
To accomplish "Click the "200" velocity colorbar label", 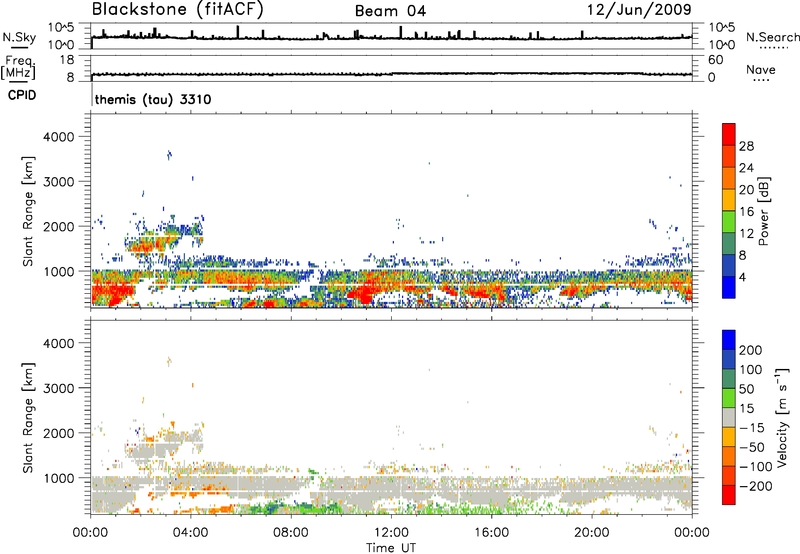I will [751, 350].
